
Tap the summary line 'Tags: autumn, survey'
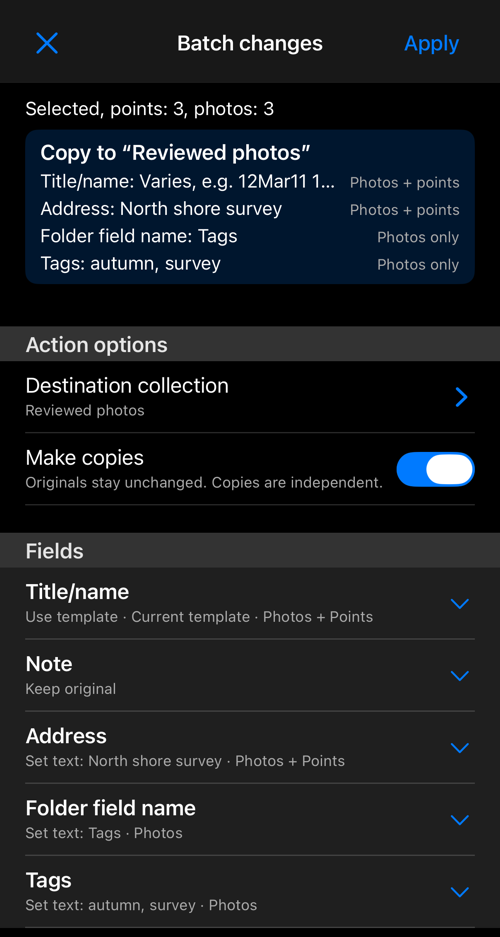tap(131, 264)
